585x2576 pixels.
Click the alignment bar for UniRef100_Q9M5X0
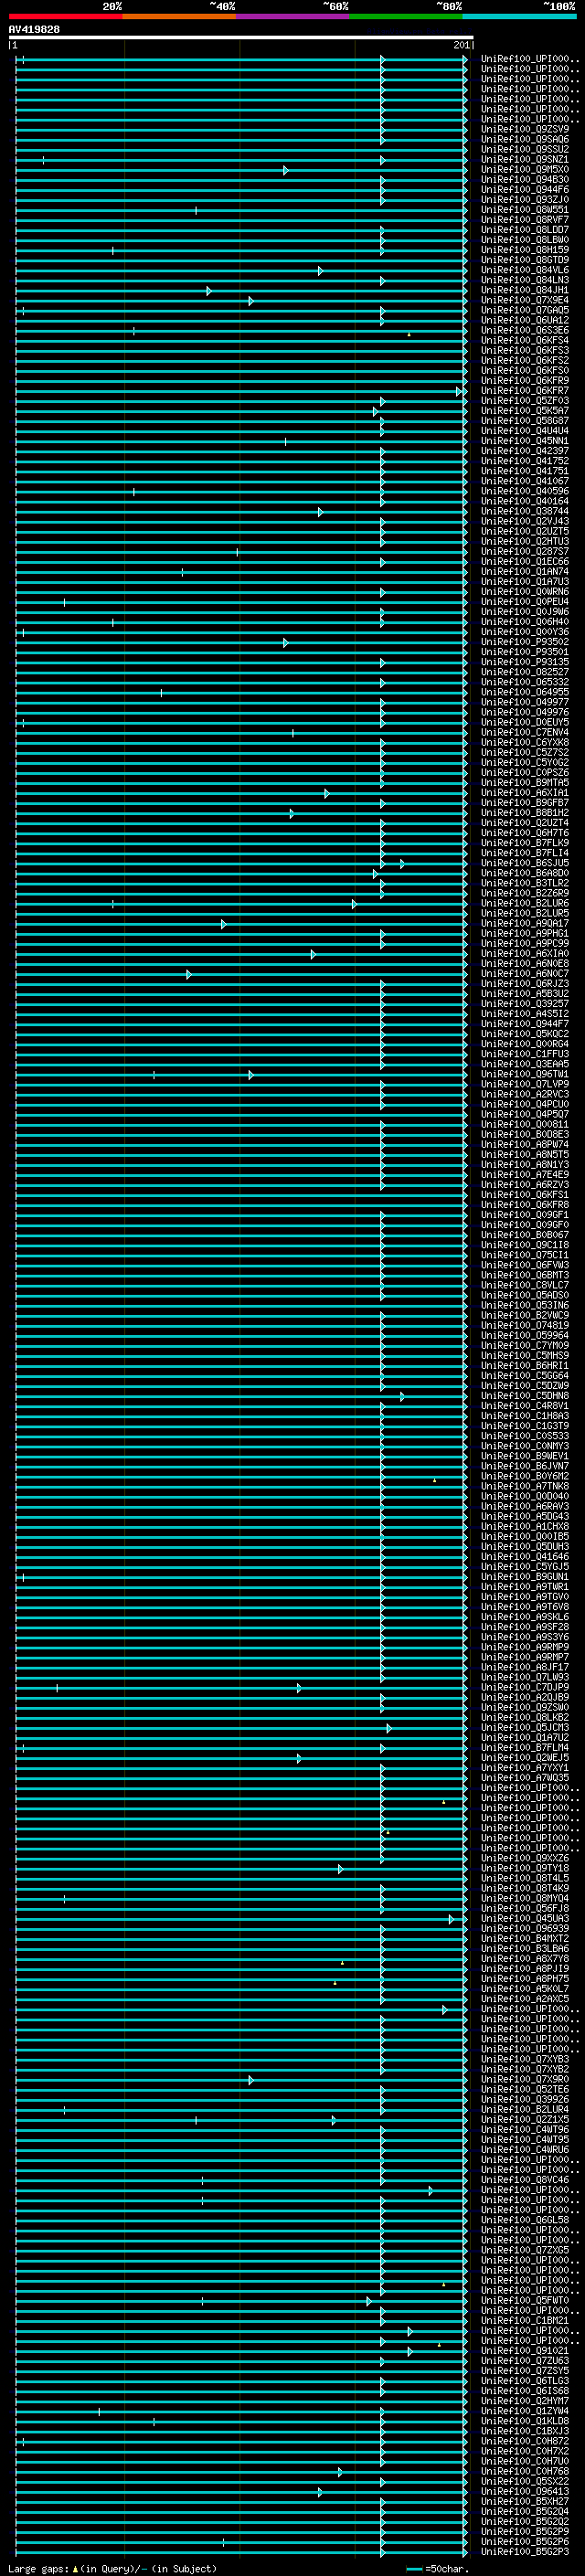click(x=242, y=170)
